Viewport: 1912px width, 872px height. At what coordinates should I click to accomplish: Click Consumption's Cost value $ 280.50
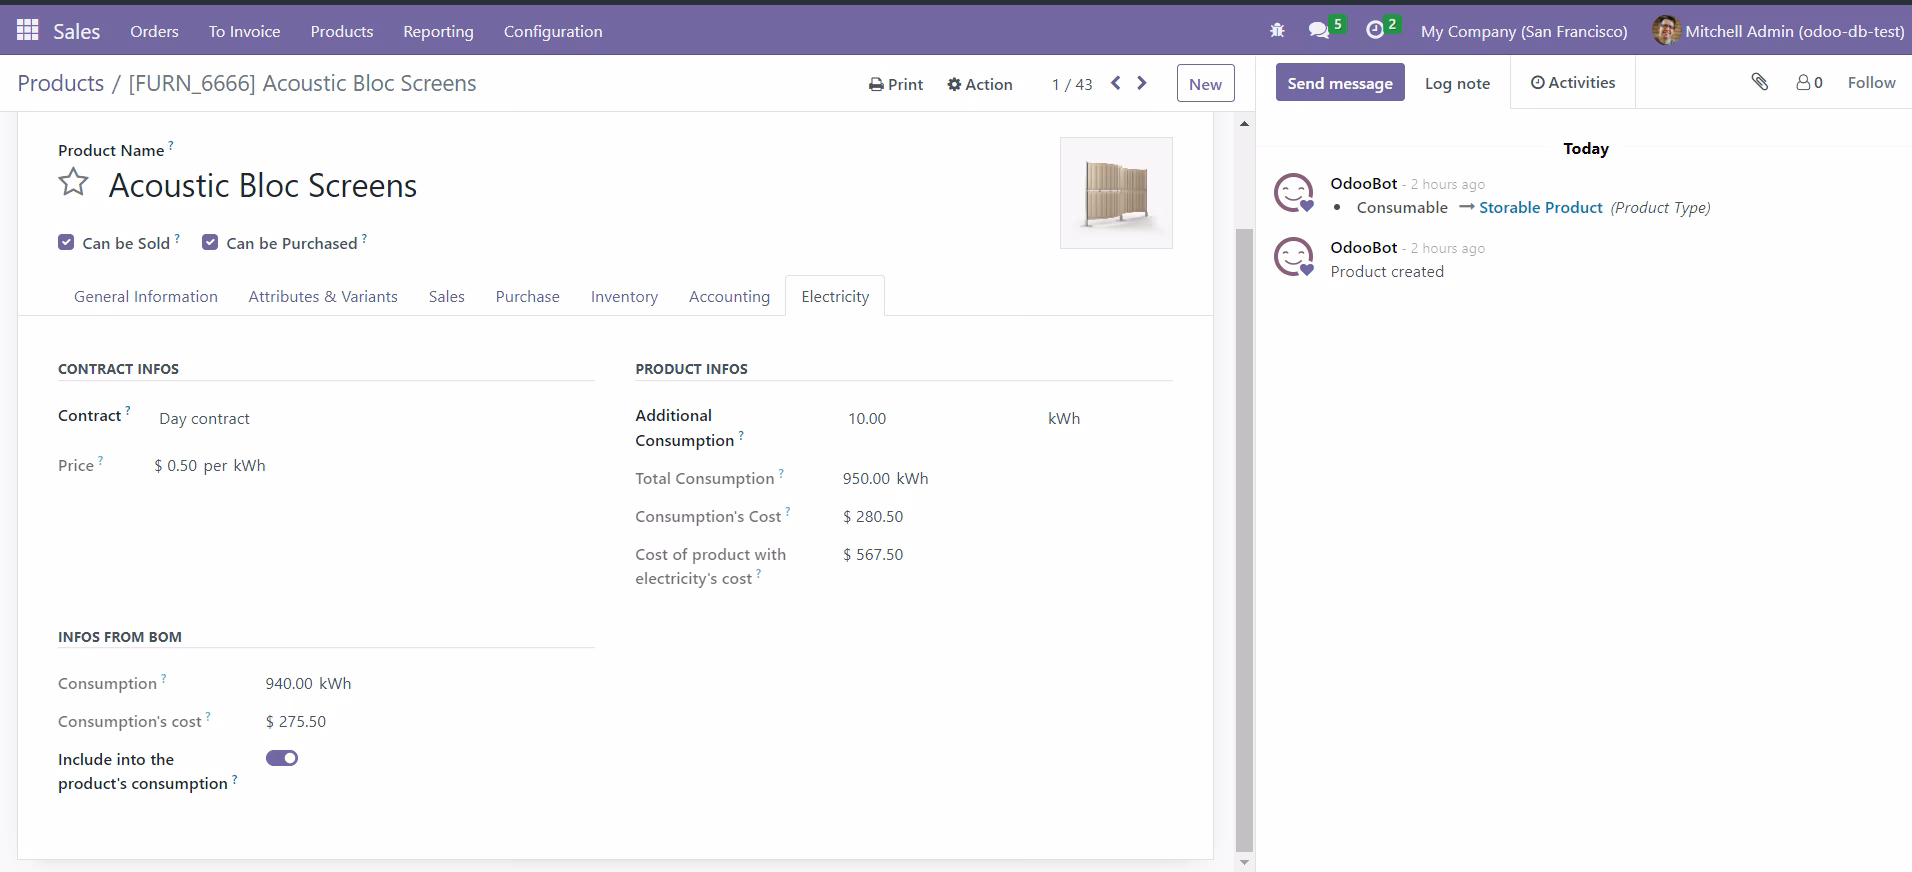pos(873,516)
